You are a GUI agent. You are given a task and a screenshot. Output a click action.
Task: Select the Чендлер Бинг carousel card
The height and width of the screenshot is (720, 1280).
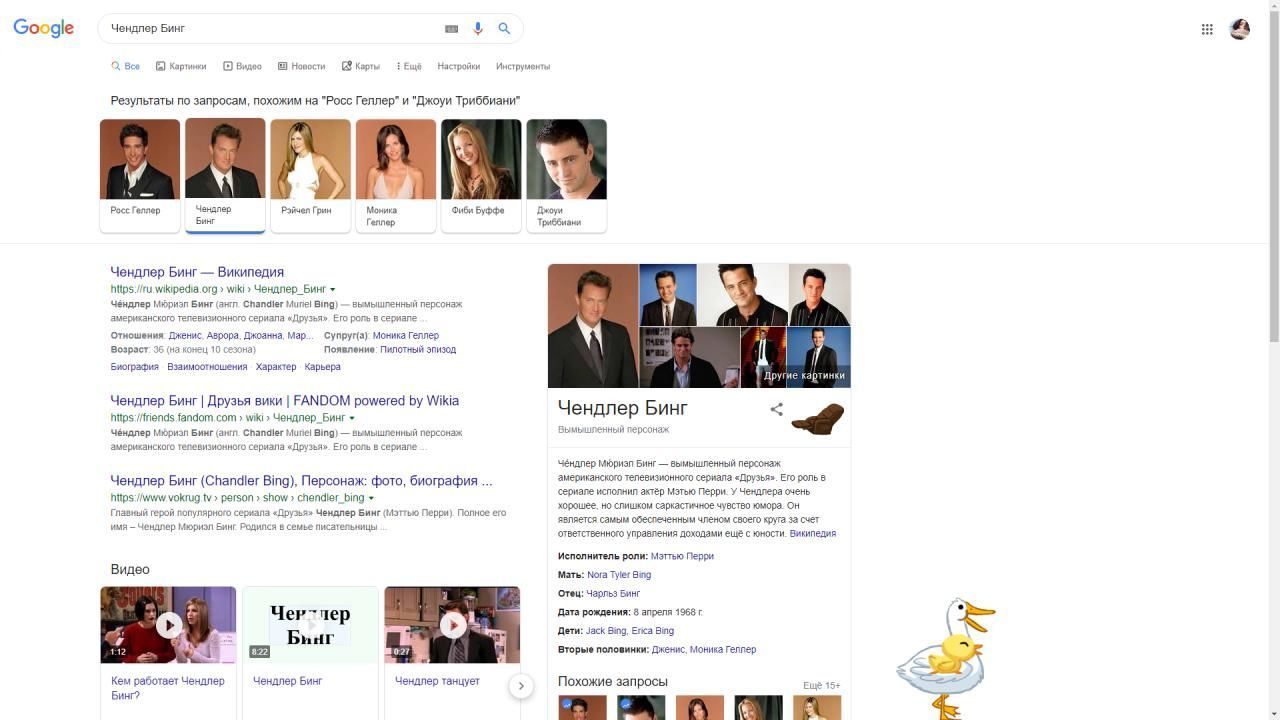point(225,175)
